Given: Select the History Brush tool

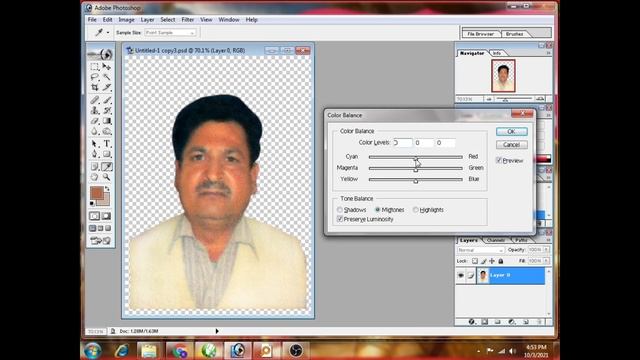Looking at the screenshot, I should pyautogui.click(x=107, y=111).
